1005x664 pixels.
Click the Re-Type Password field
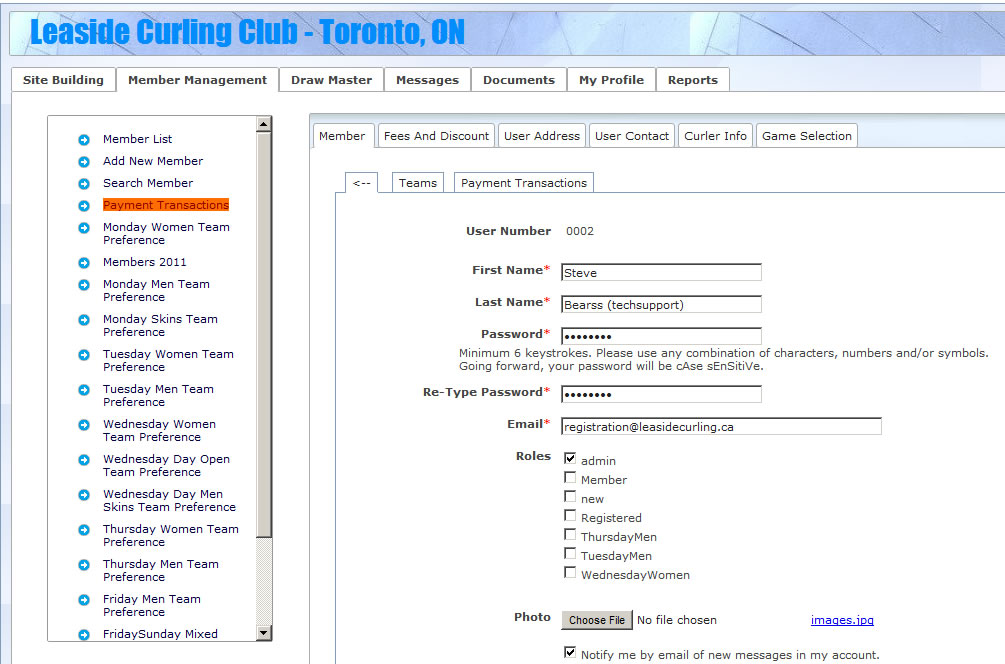[x=661, y=394]
